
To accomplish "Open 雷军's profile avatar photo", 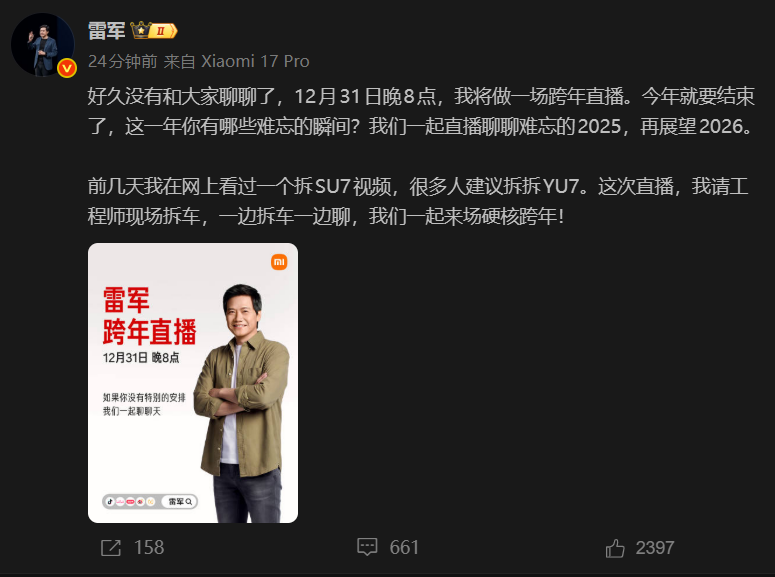I will click(x=43, y=44).
